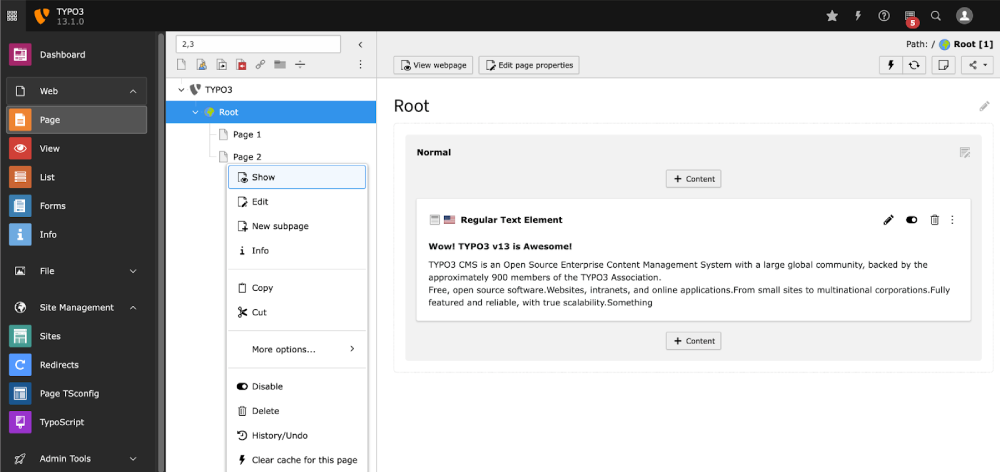Viewport: 1000px width, 472px height.
Task: Click the create note icon in docheader
Action: pos(942,65)
